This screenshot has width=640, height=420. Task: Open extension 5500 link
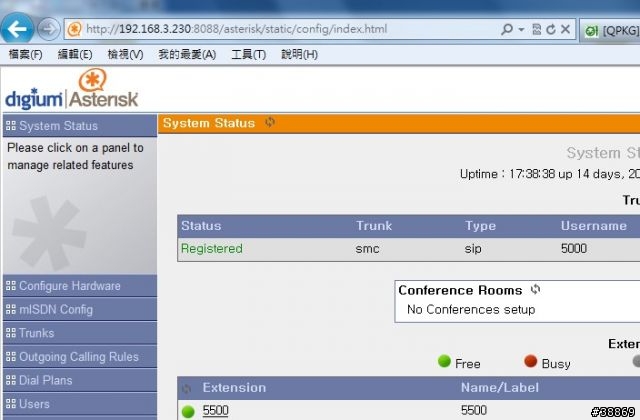216,410
